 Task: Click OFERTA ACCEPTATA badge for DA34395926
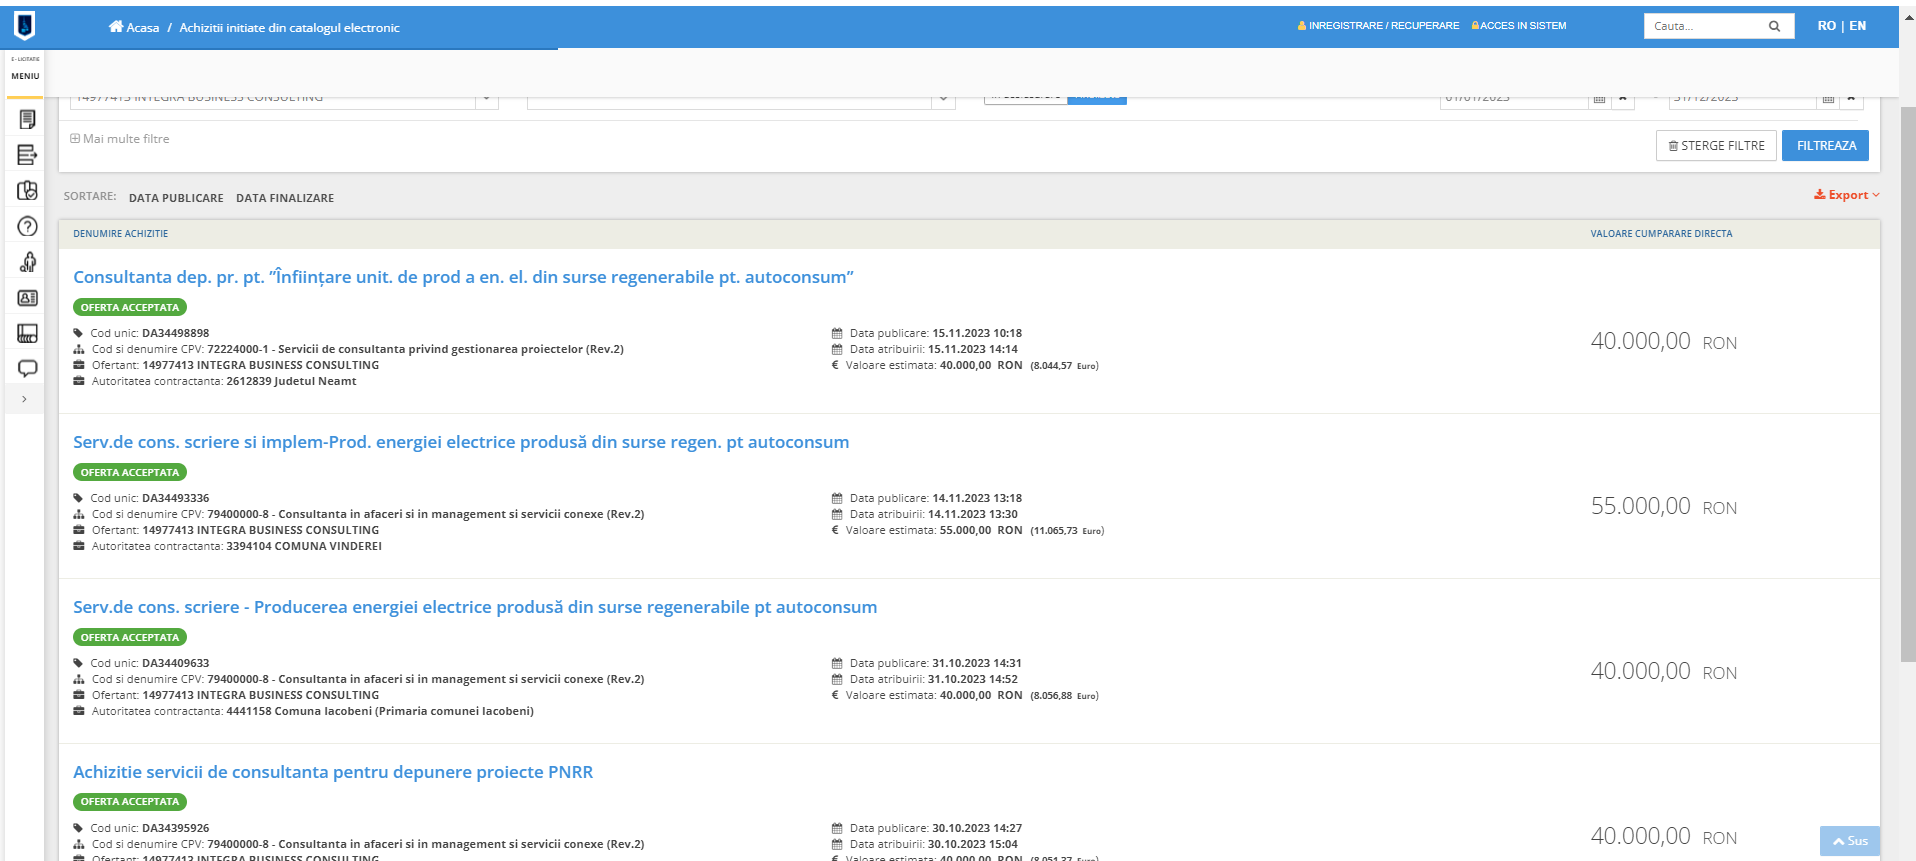[x=130, y=802]
